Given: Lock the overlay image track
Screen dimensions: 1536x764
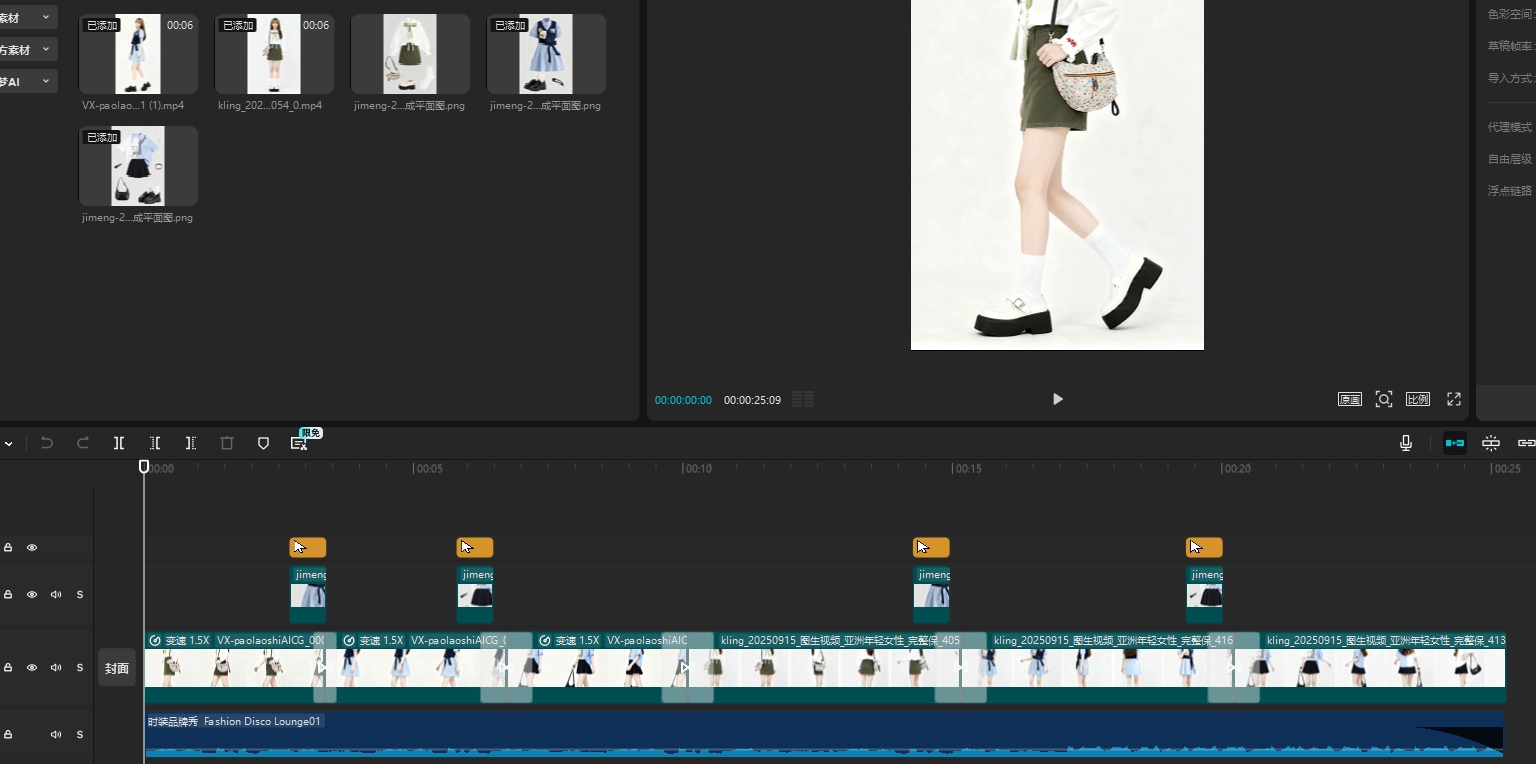Looking at the screenshot, I should (8, 595).
